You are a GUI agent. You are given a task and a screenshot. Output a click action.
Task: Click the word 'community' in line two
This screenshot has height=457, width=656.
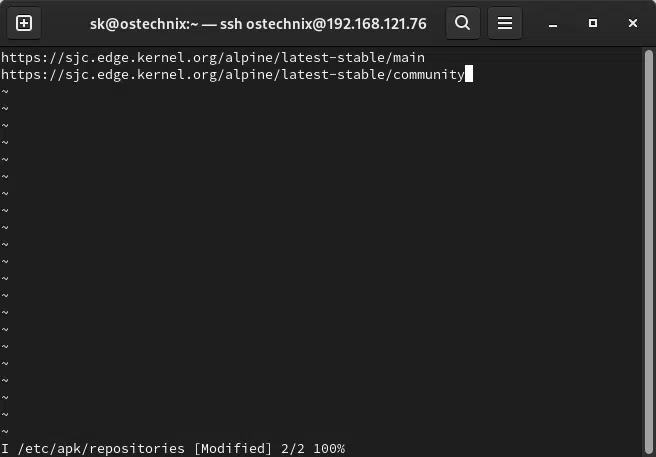[430, 74]
